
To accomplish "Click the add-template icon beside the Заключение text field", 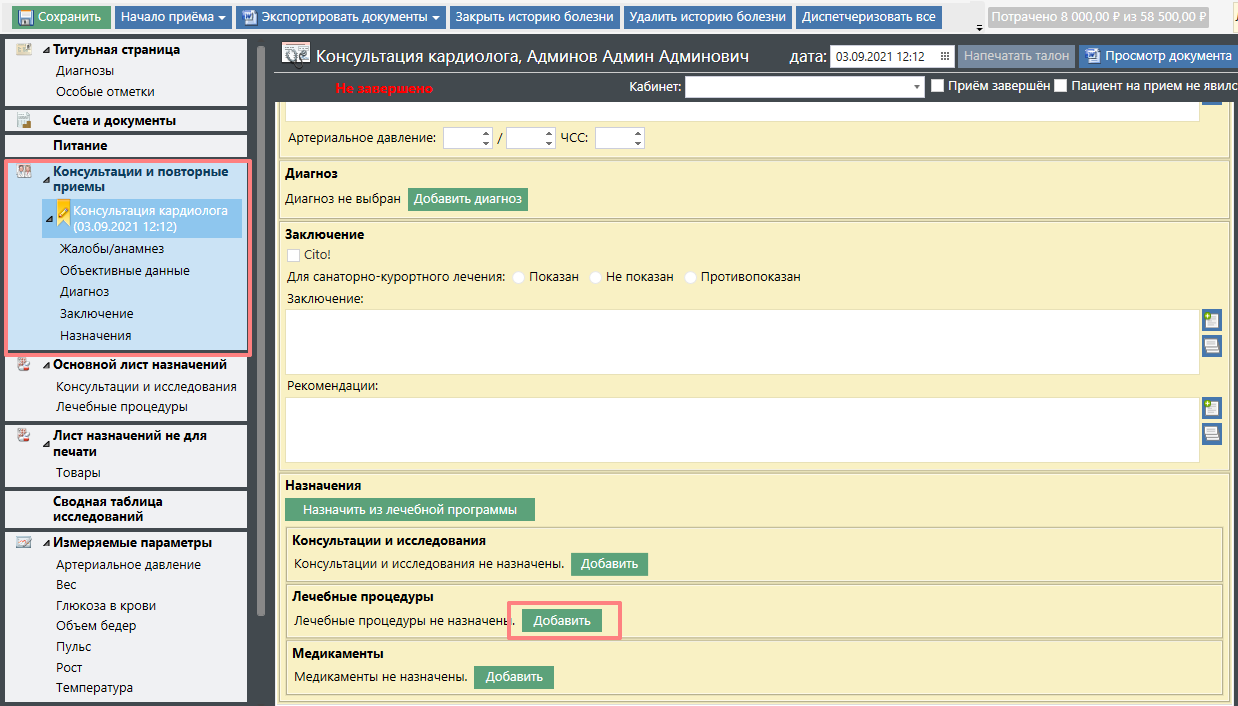I will pyautogui.click(x=1211, y=321).
